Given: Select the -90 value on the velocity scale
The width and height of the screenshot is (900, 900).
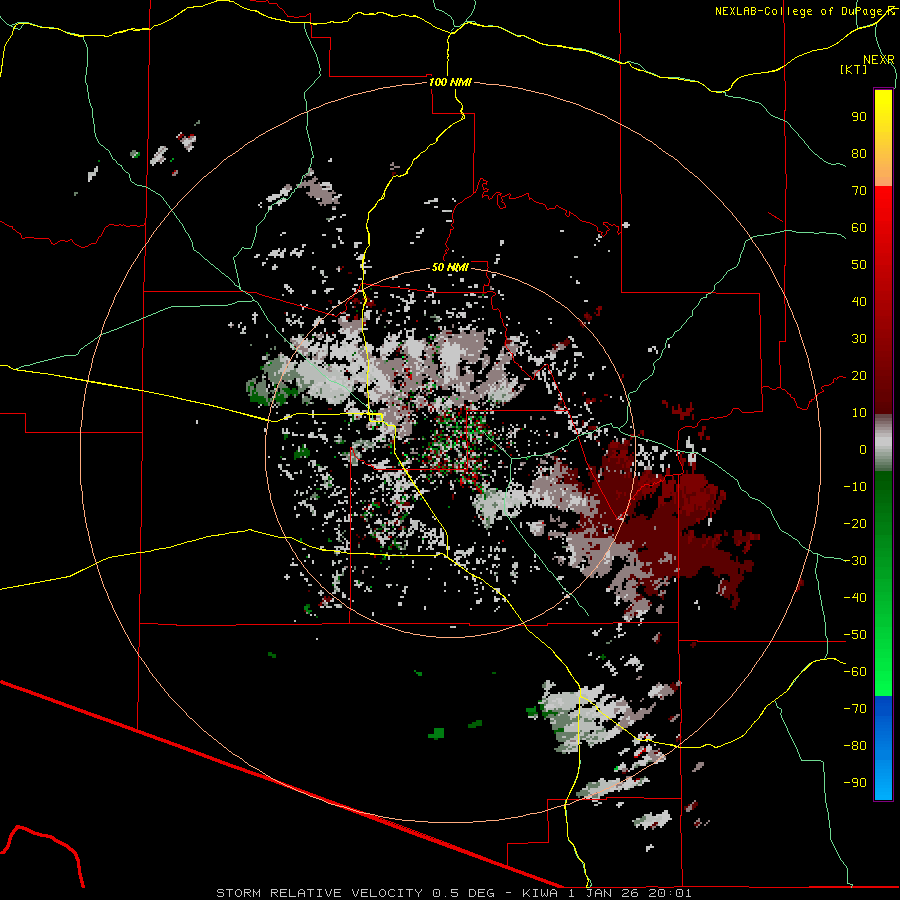Looking at the screenshot, I should [855, 783].
